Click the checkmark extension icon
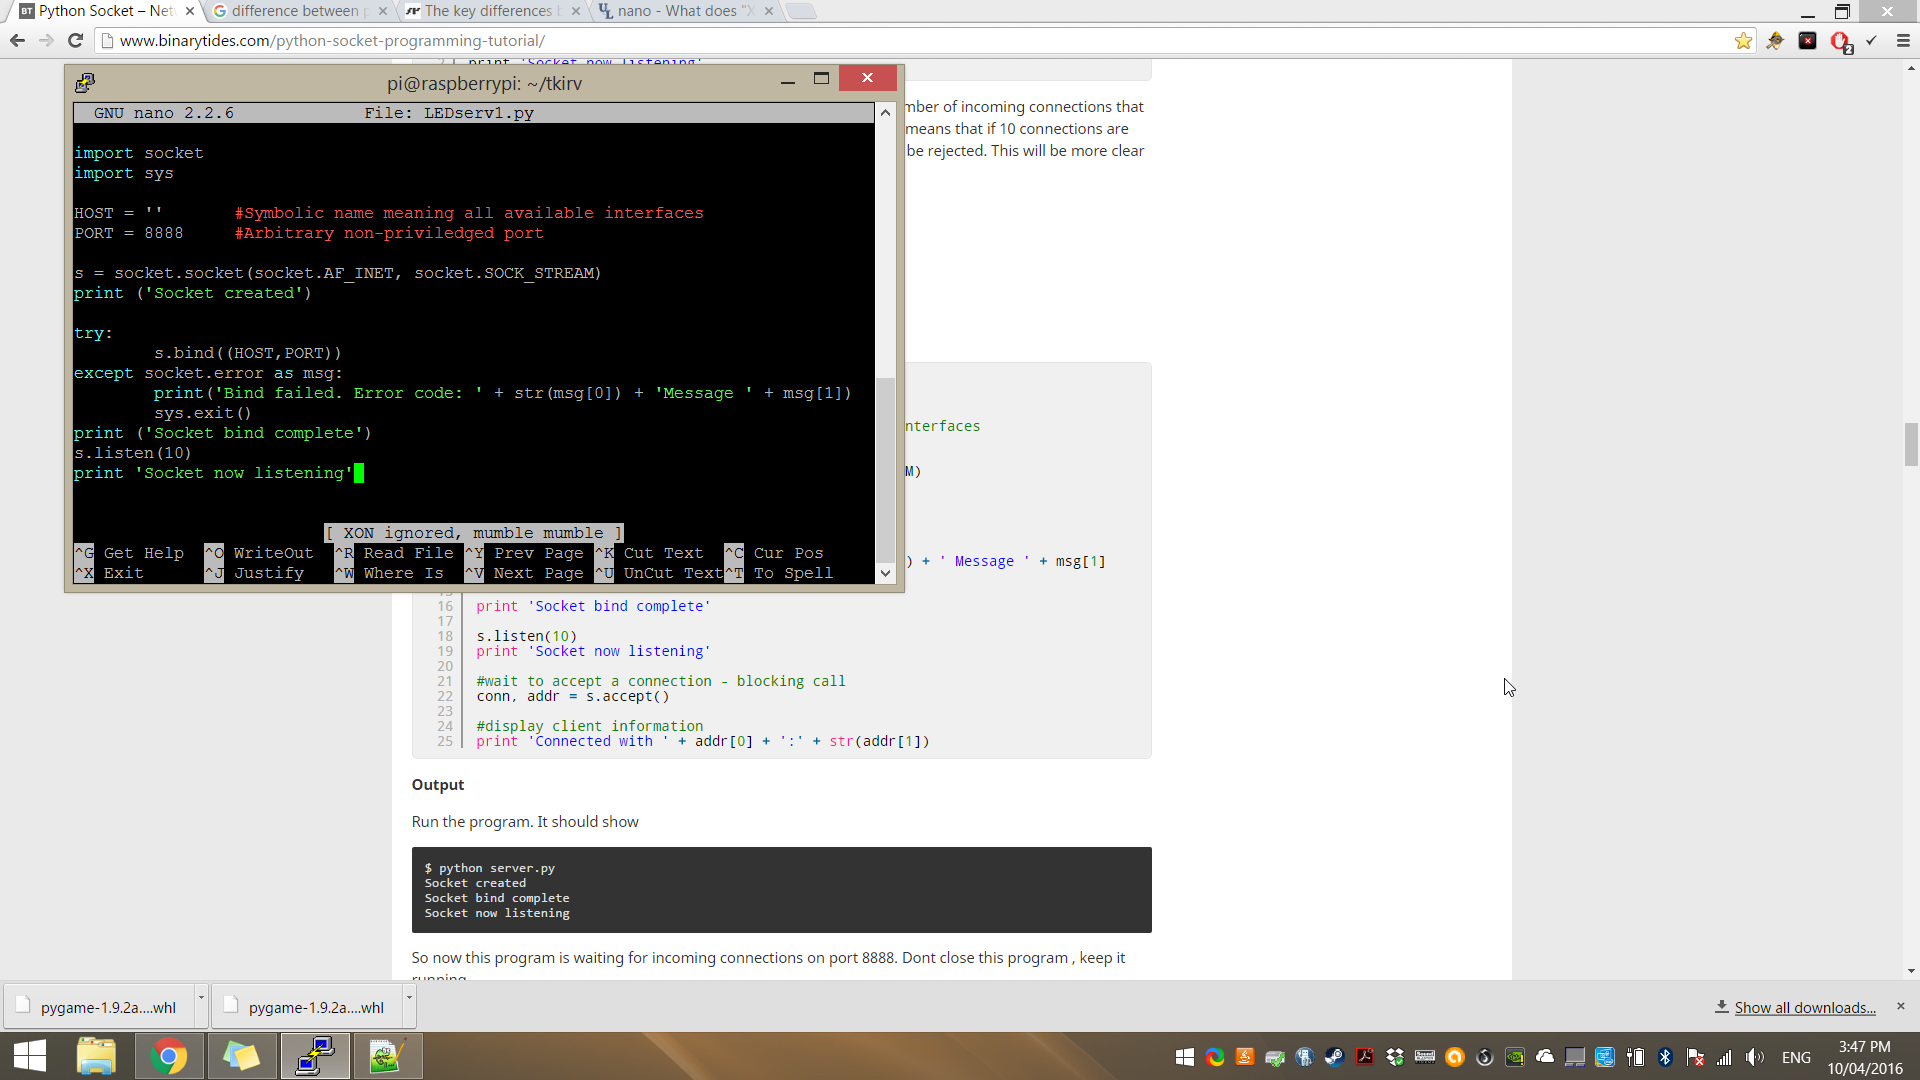This screenshot has width=1920, height=1080. pos(1871,41)
